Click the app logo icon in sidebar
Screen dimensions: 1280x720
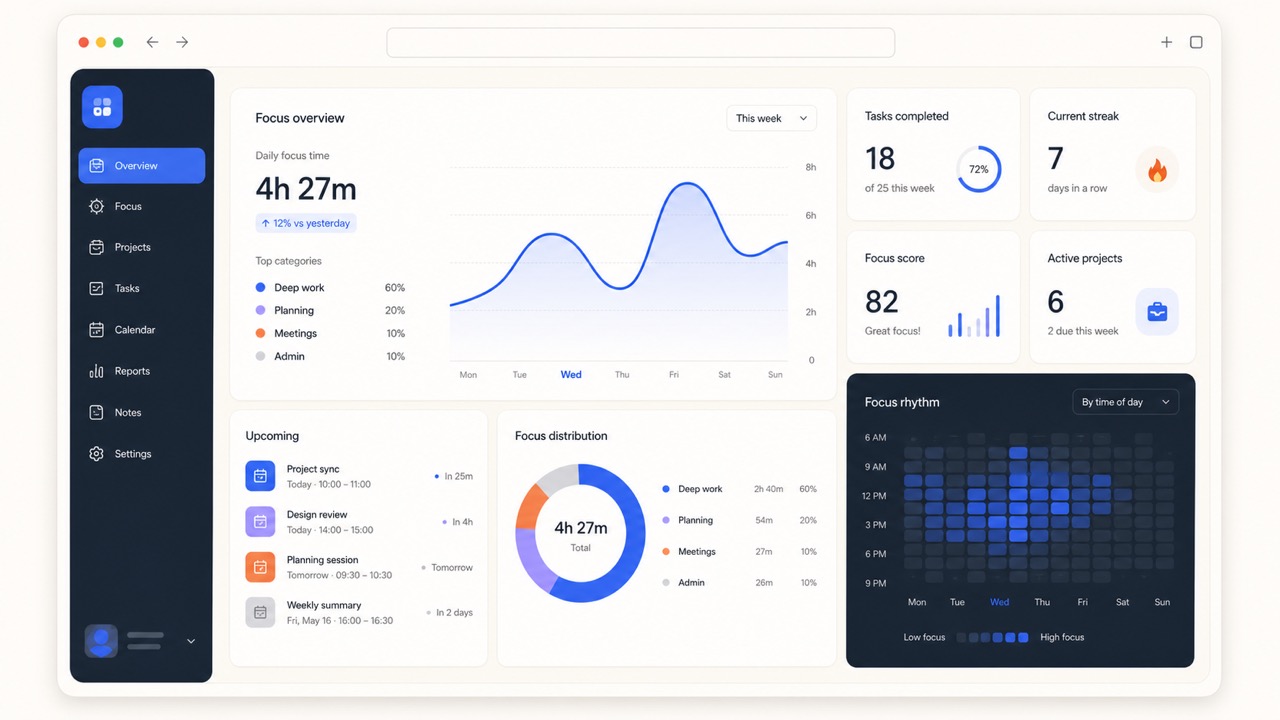tap(102, 107)
